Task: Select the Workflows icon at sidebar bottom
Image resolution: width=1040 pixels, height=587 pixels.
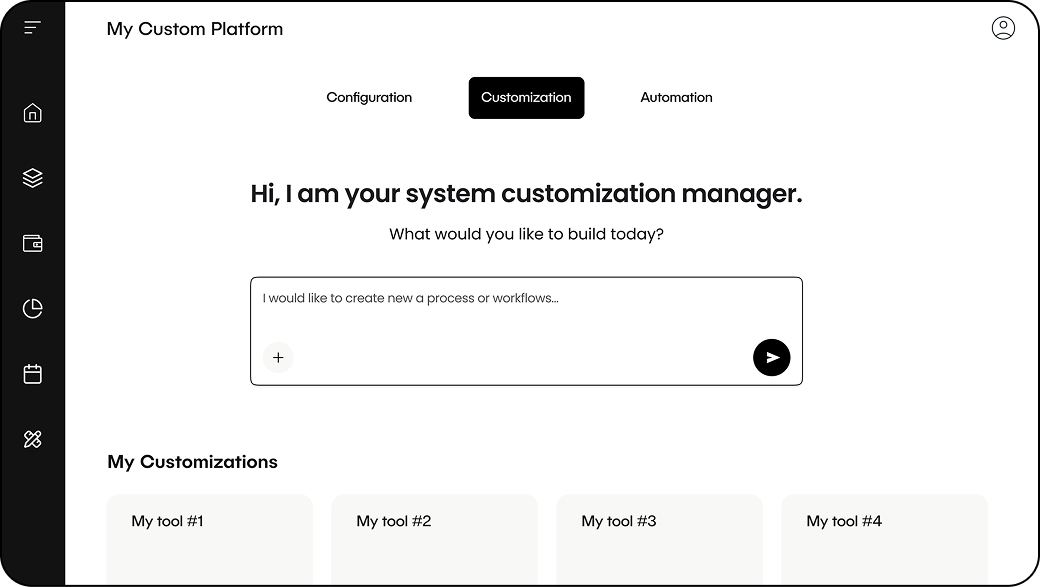Action: point(32,438)
